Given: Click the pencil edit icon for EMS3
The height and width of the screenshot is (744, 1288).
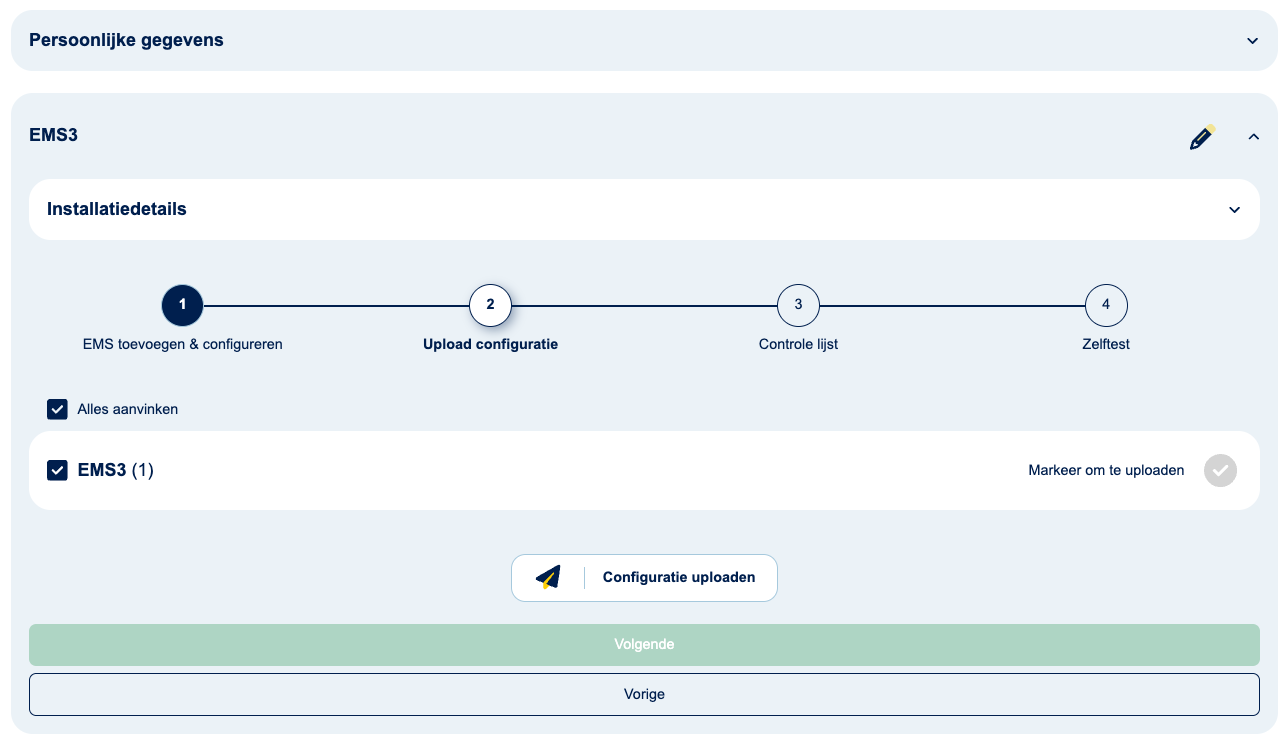Looking at the screenshot, I should coord(1201,137).
